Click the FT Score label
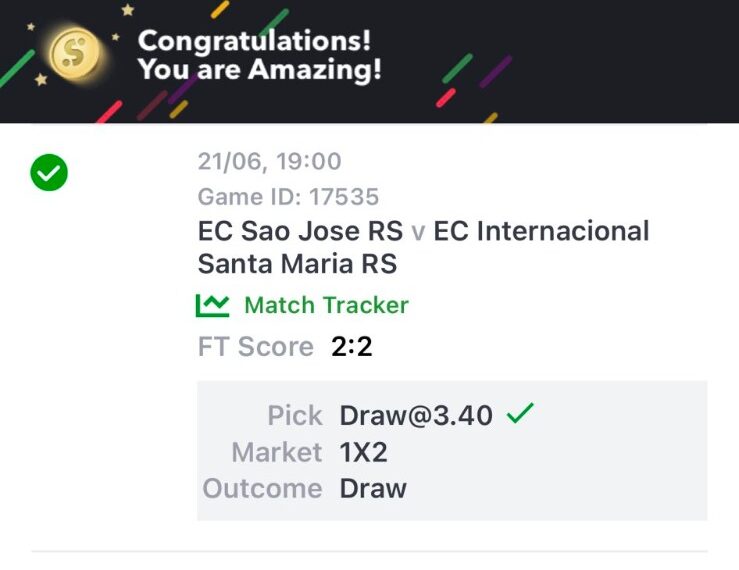Screen dimensions: 739x570 (256, 347)
